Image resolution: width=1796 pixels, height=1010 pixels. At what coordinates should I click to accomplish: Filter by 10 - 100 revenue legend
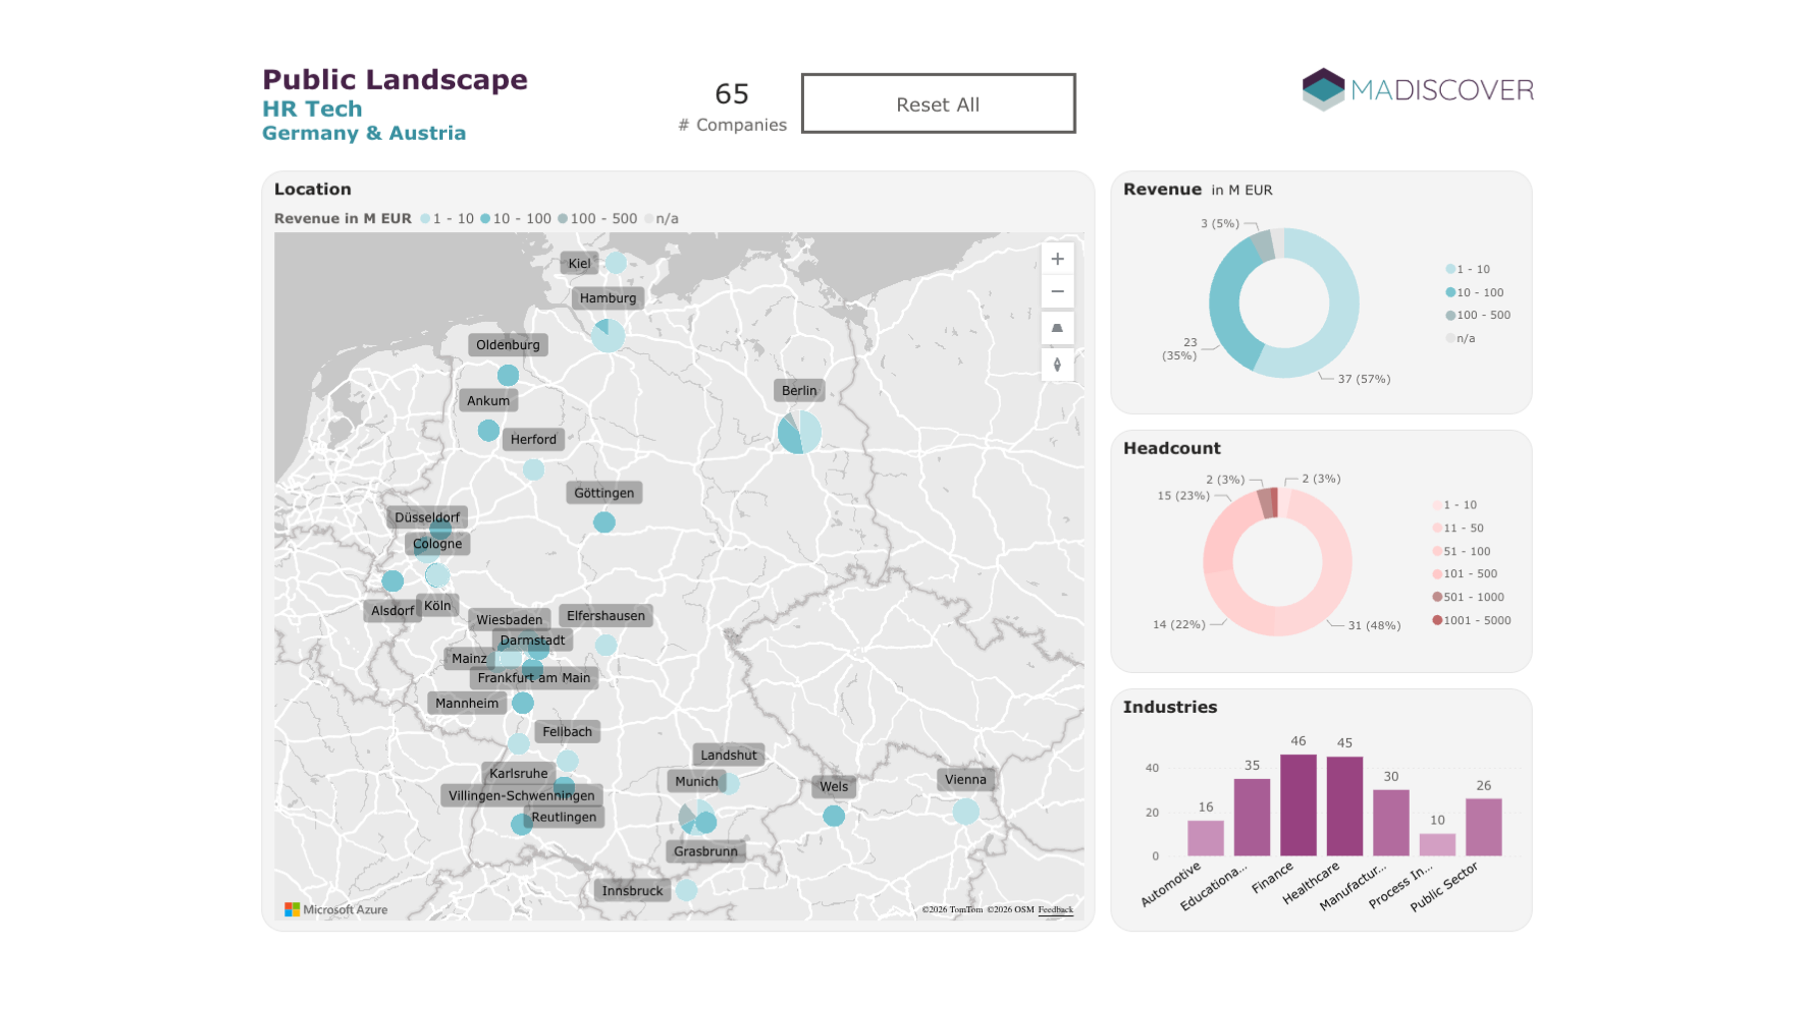tap(1478, 292)
